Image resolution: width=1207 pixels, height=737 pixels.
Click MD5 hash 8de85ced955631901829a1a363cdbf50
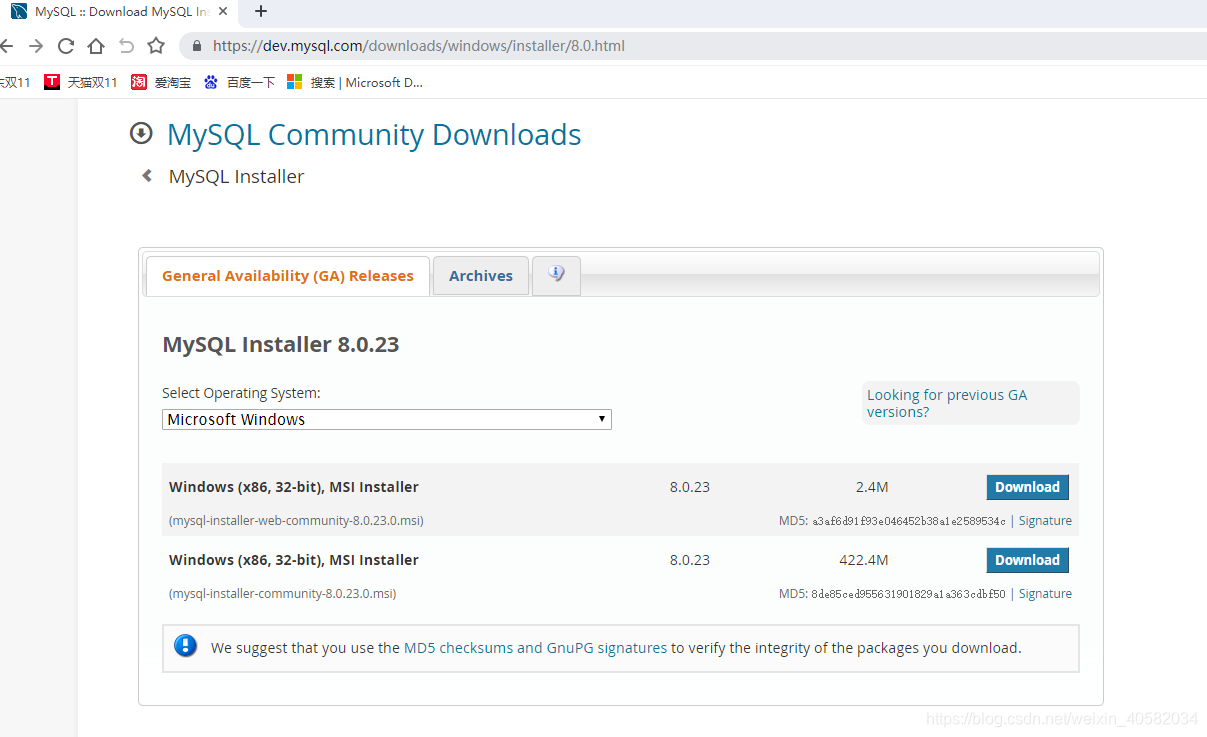tap(909, 594)
